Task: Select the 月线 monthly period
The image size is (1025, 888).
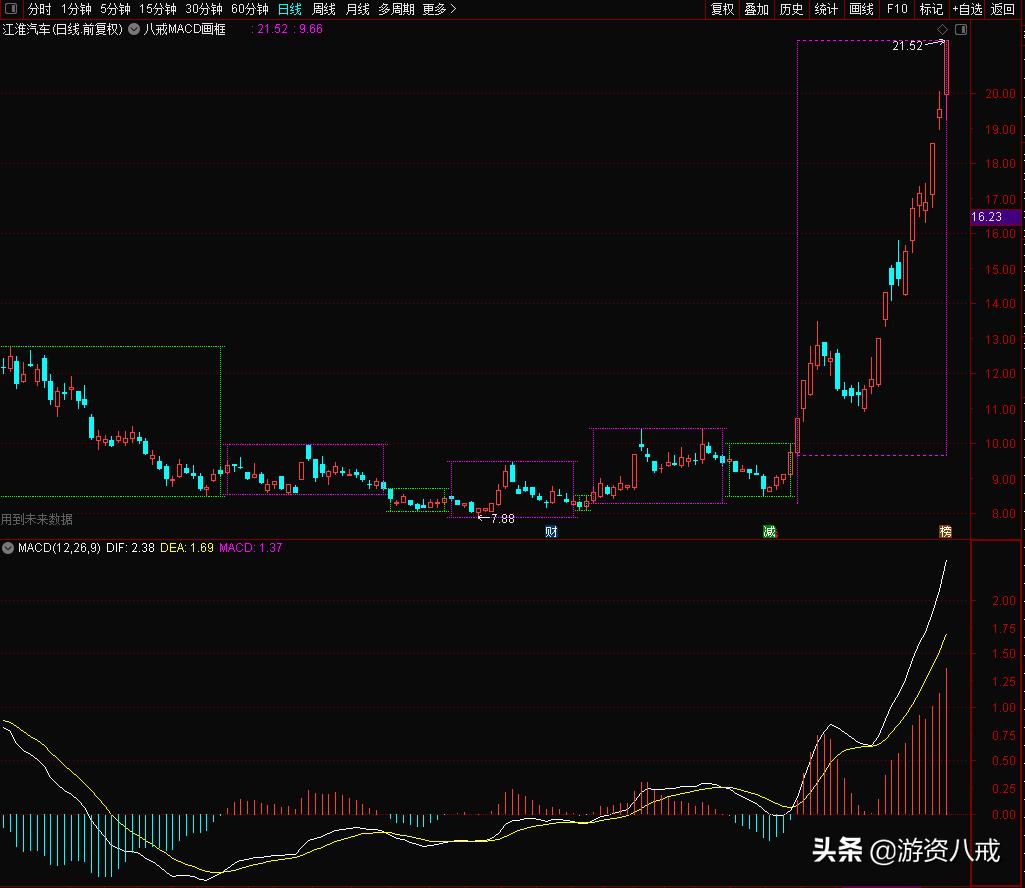Action: [x=356, y=9]
